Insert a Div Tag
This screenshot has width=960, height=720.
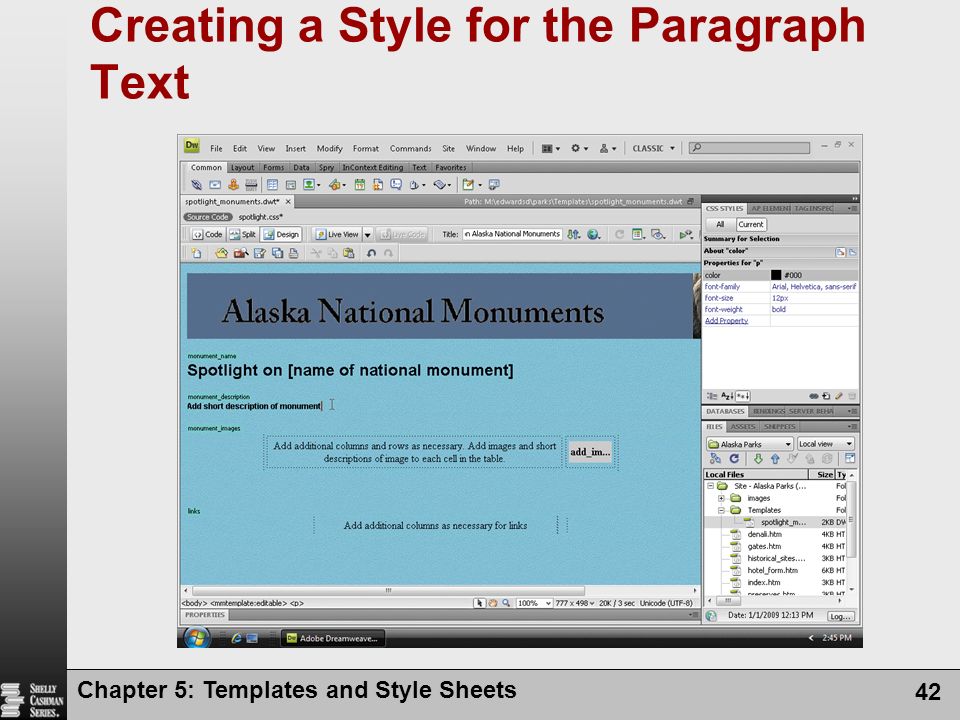tap(291, 184)
